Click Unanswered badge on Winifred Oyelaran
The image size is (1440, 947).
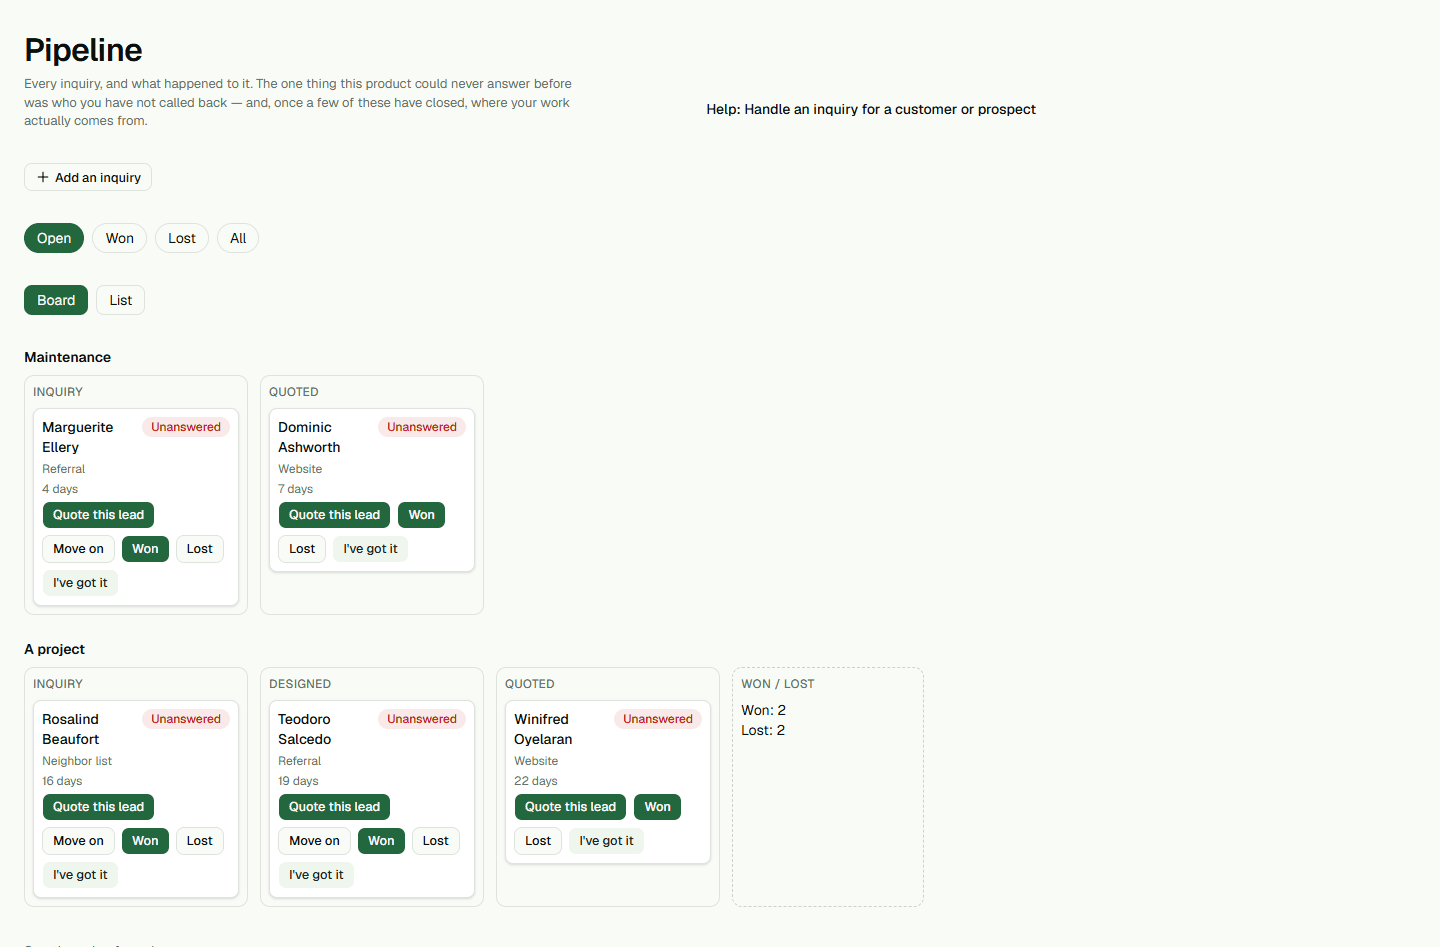(658, 719)
